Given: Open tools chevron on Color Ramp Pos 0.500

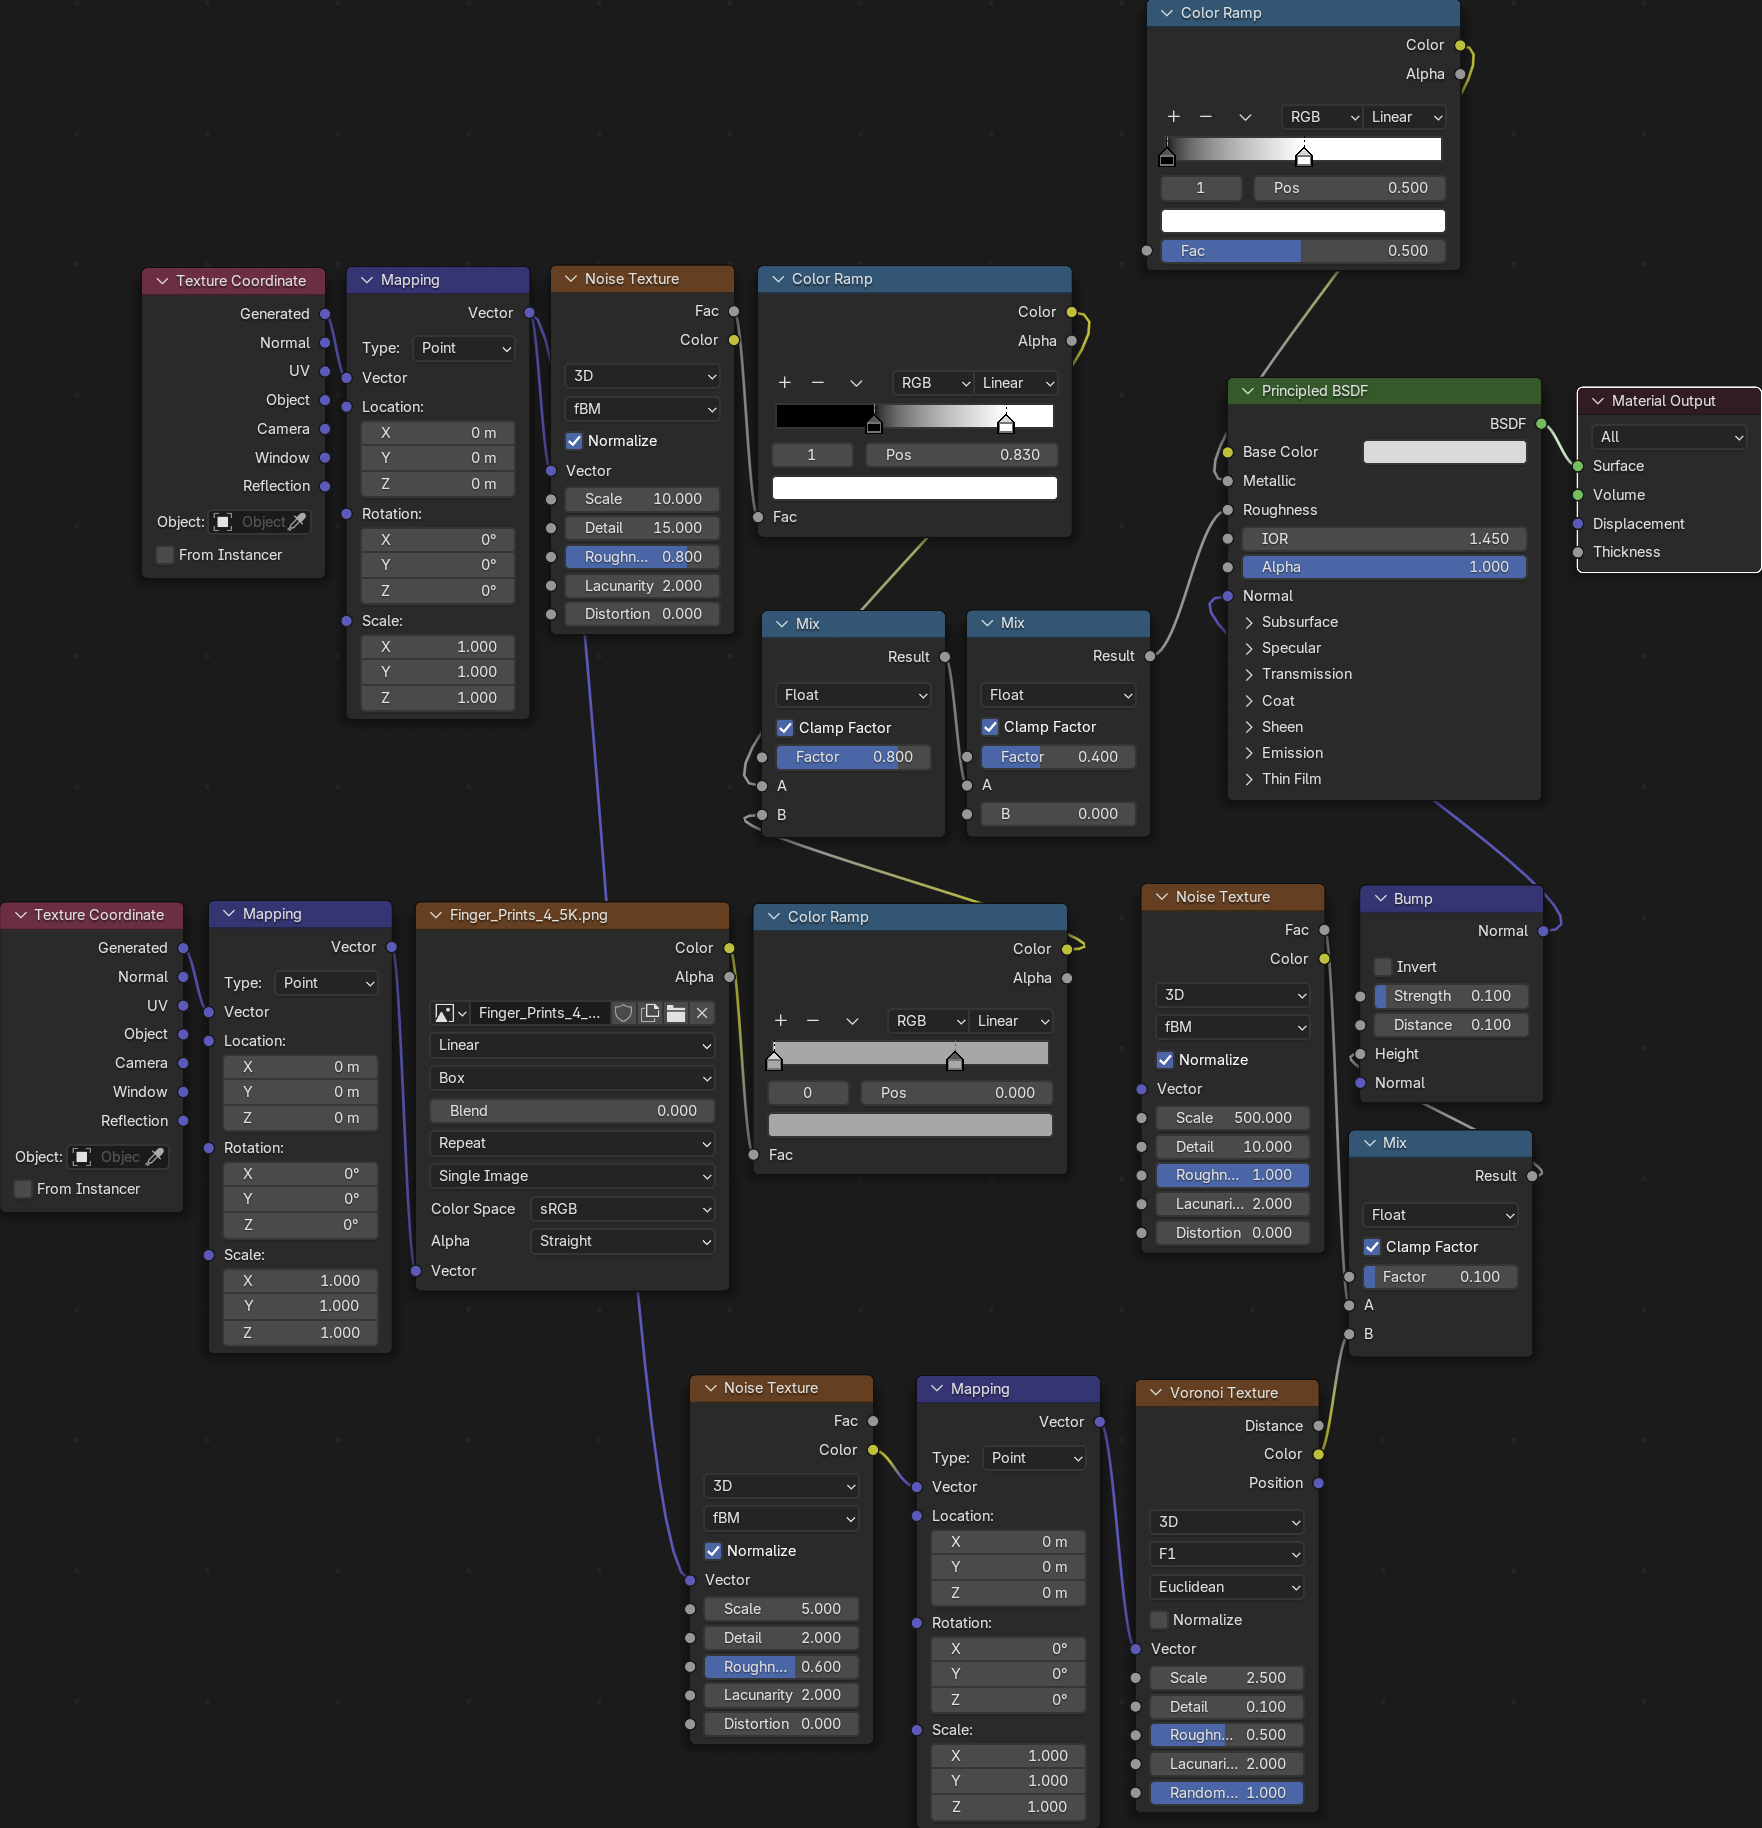Looking at the screenshot, I should click(x=1245, y=117).
